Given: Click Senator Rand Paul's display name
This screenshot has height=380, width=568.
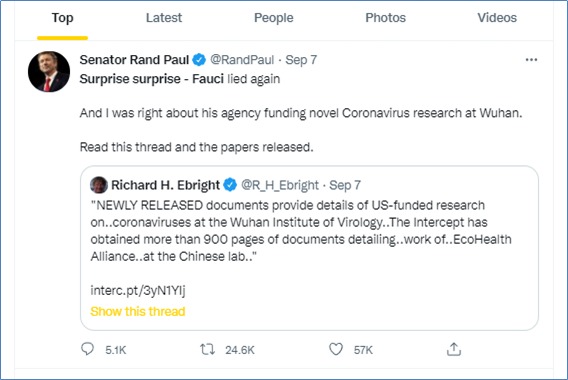Looking at the screenshot, I should coord(134,60).
